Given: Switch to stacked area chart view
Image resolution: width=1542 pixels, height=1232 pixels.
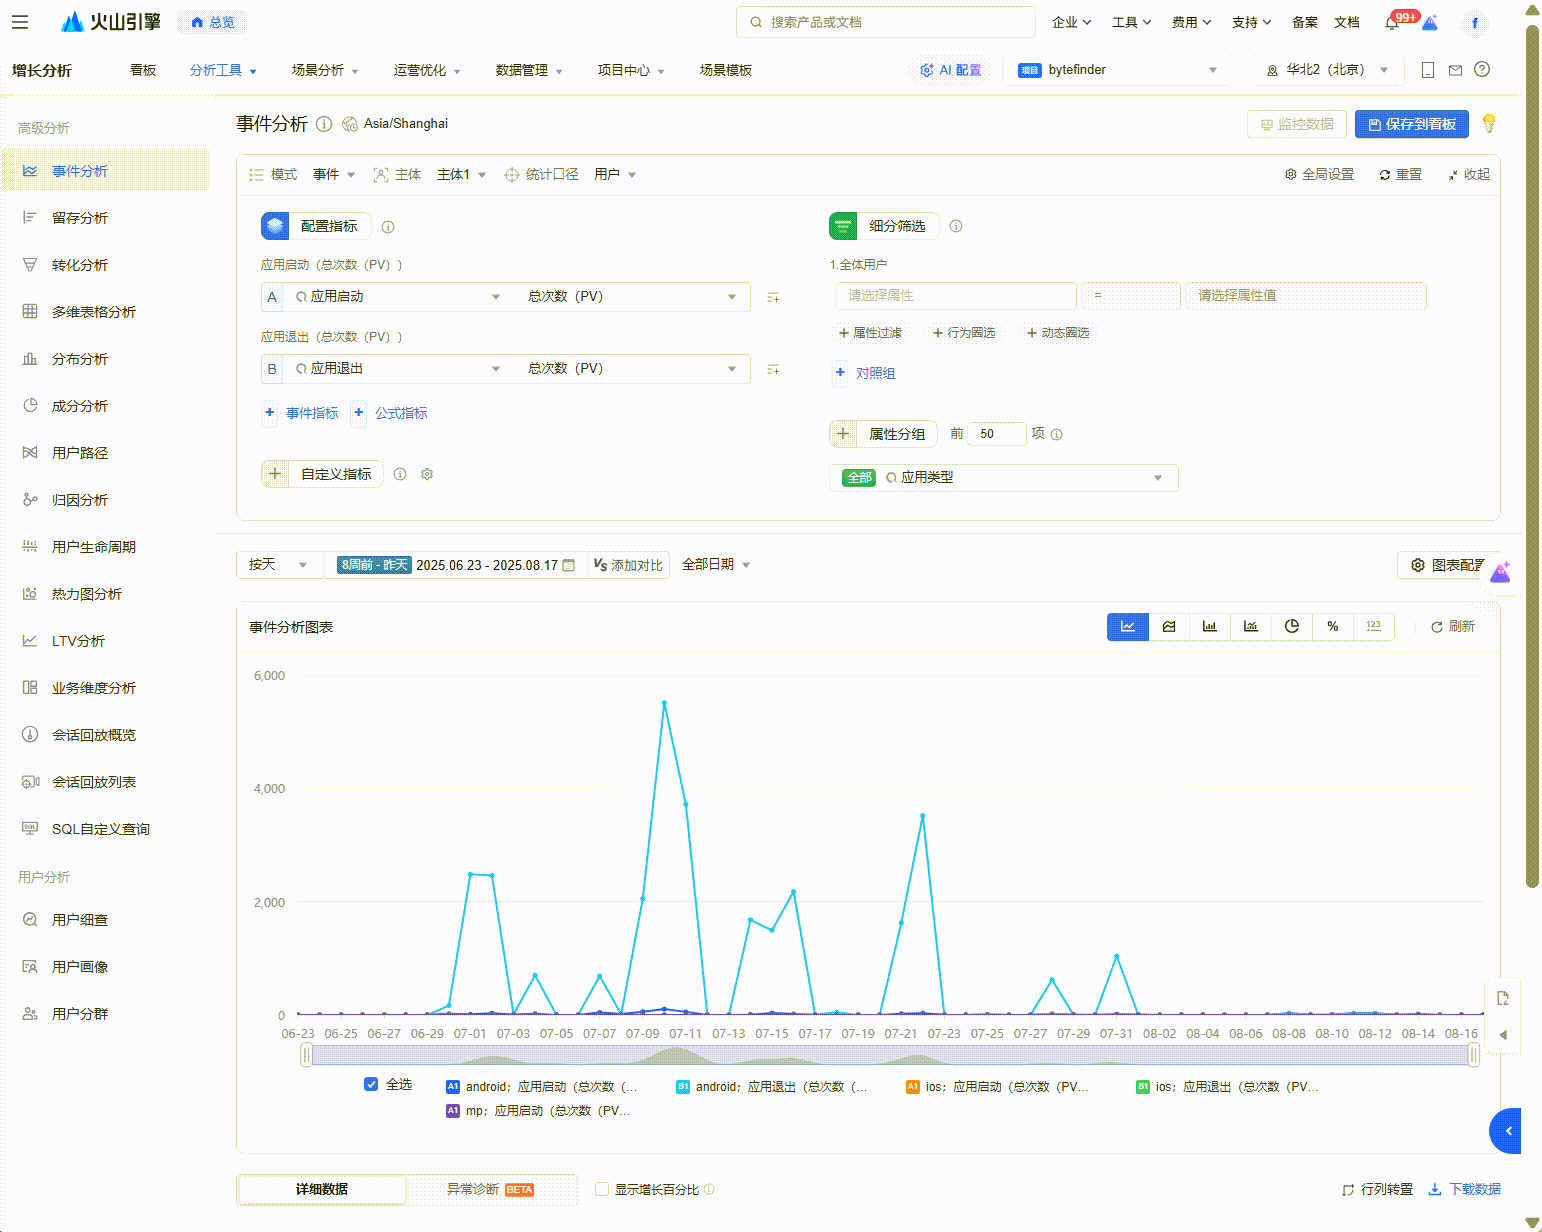Looking at the screenshot, I should [x=1169, y=626].
